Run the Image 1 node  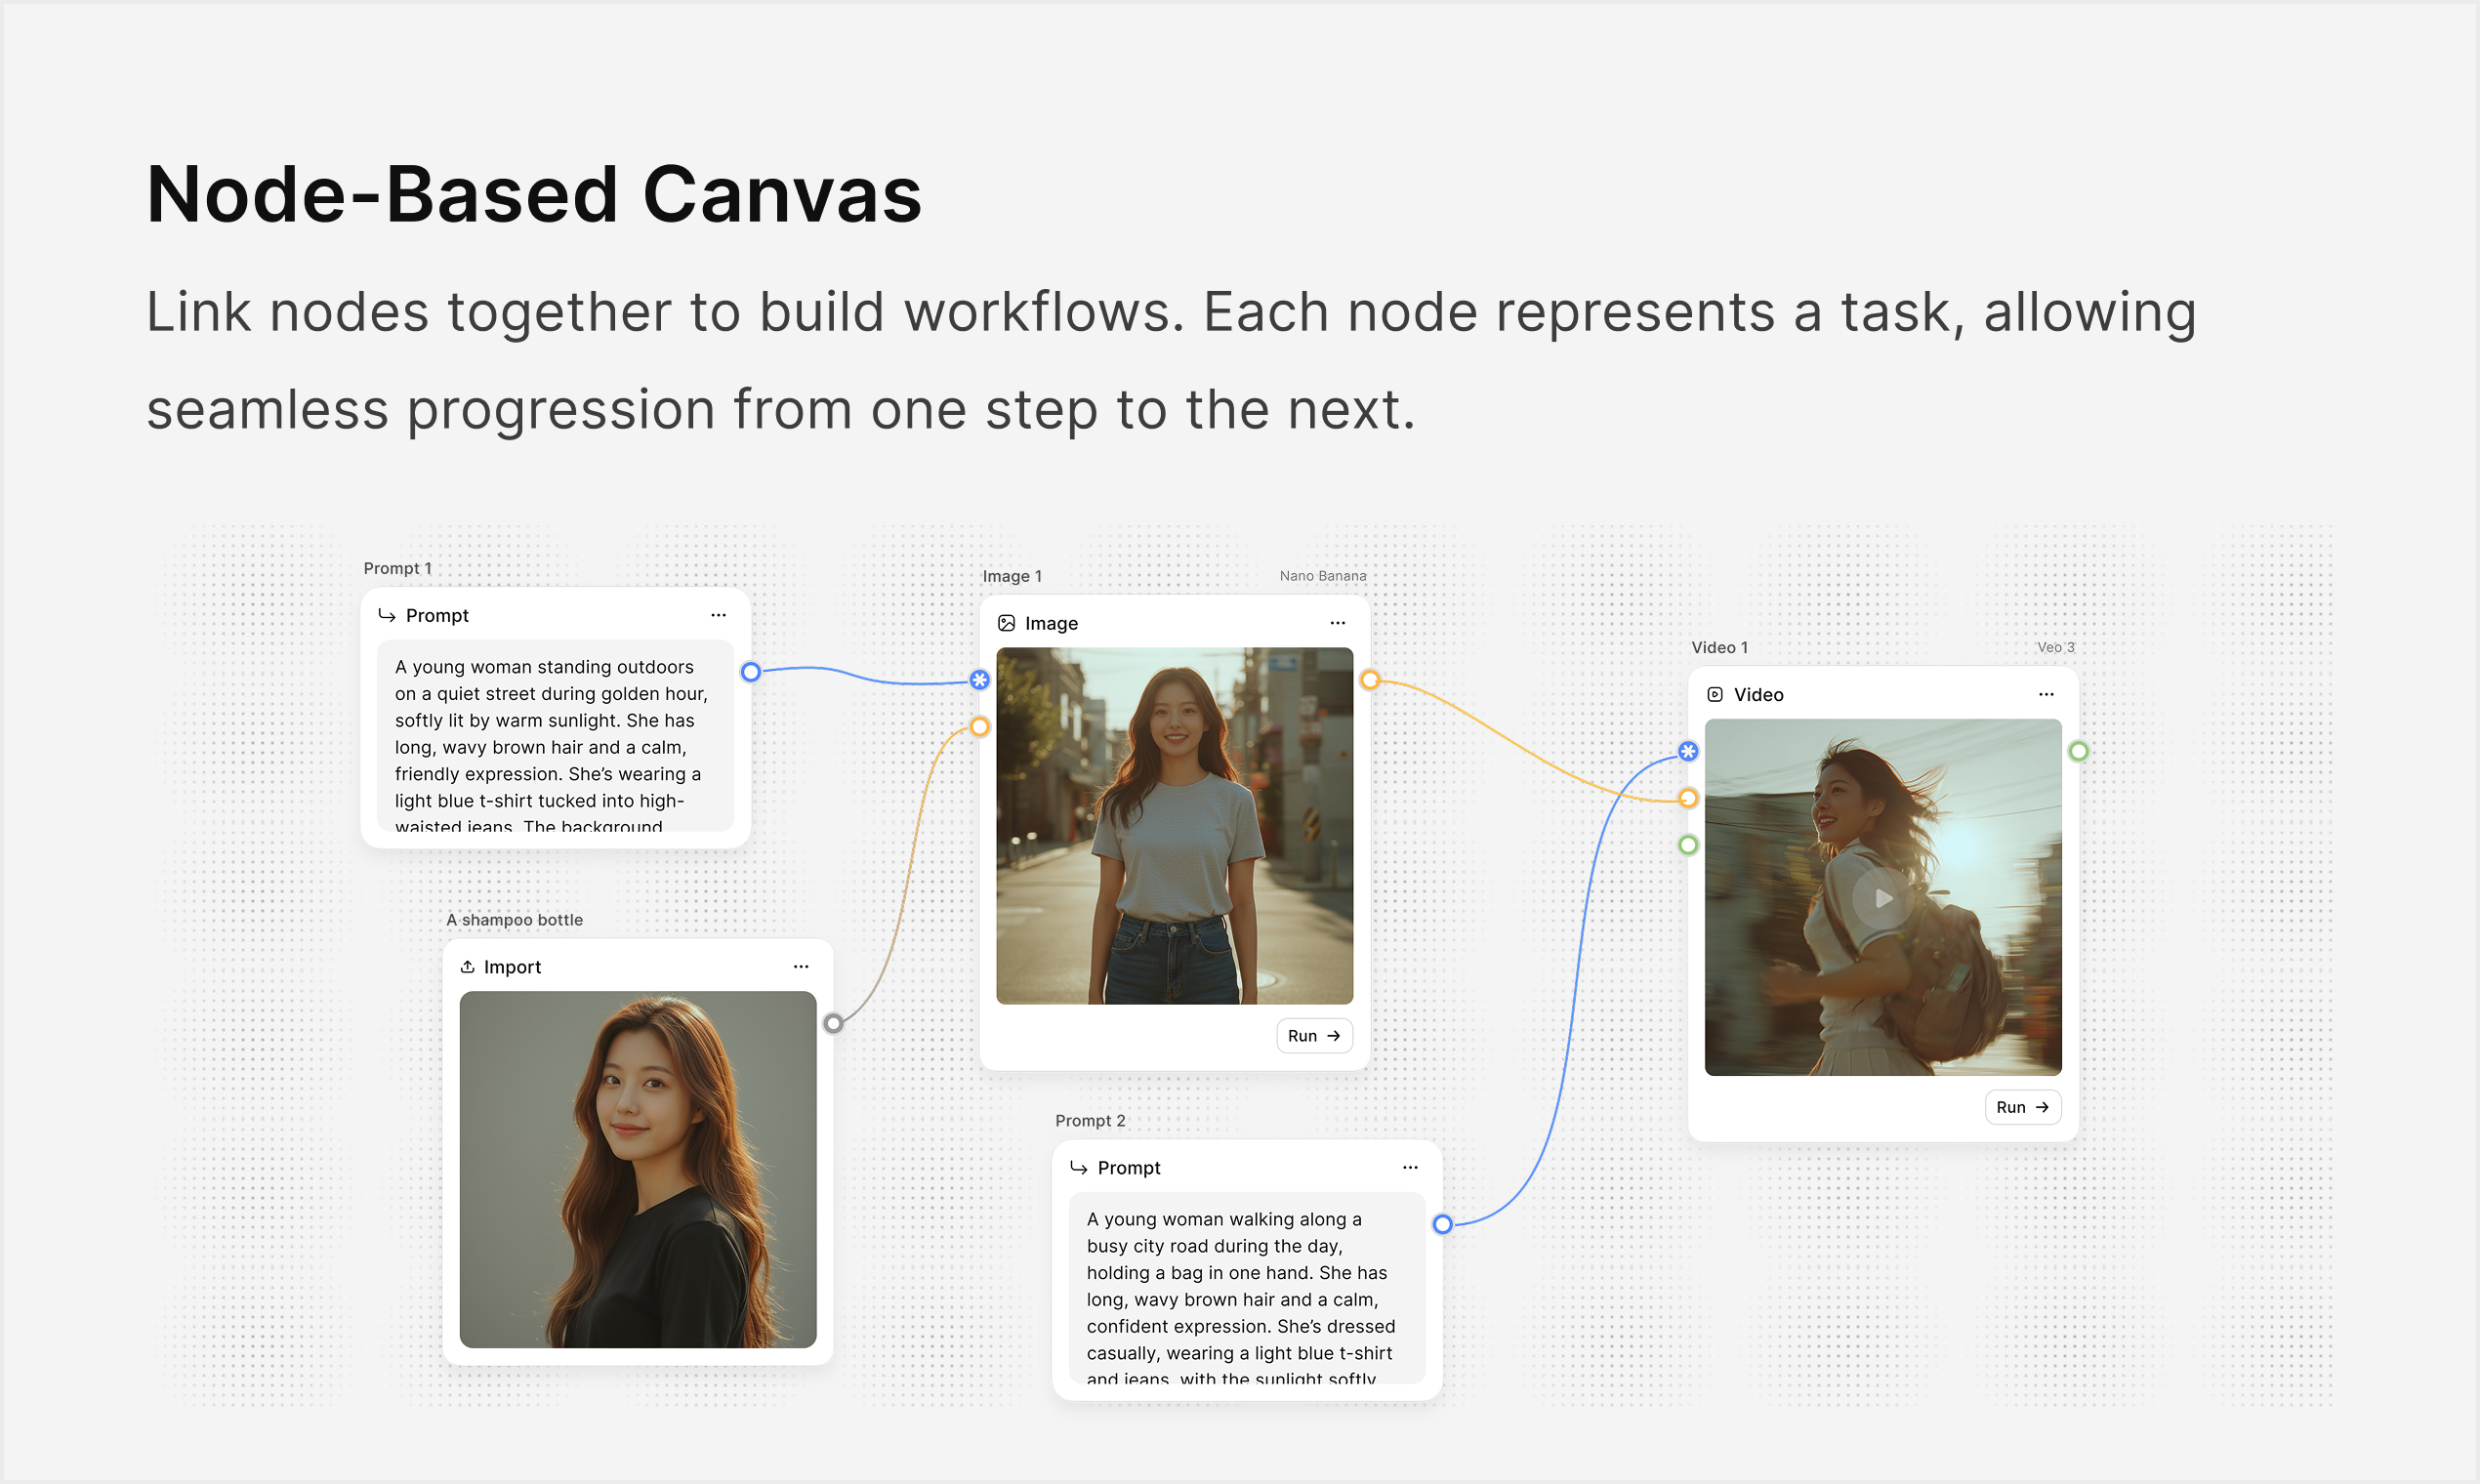click(x=1314, y=1035)
